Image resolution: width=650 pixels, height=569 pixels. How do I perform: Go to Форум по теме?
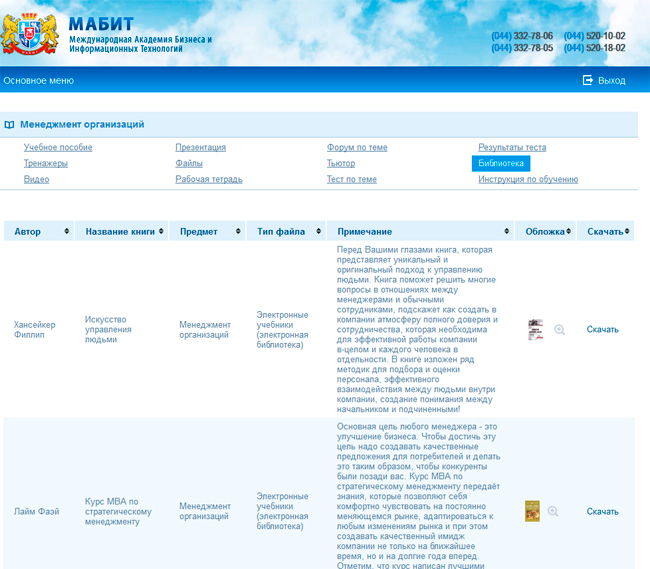pos(357,147)
